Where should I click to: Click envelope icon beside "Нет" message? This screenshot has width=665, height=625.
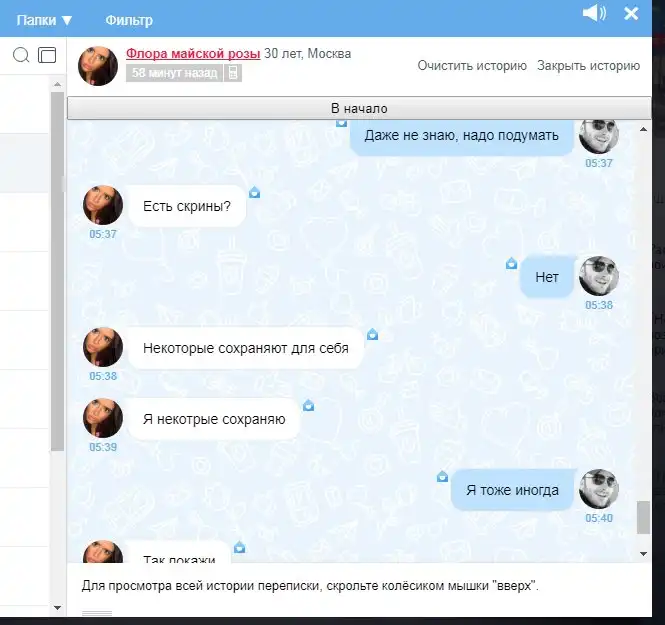tap(512, 263)
